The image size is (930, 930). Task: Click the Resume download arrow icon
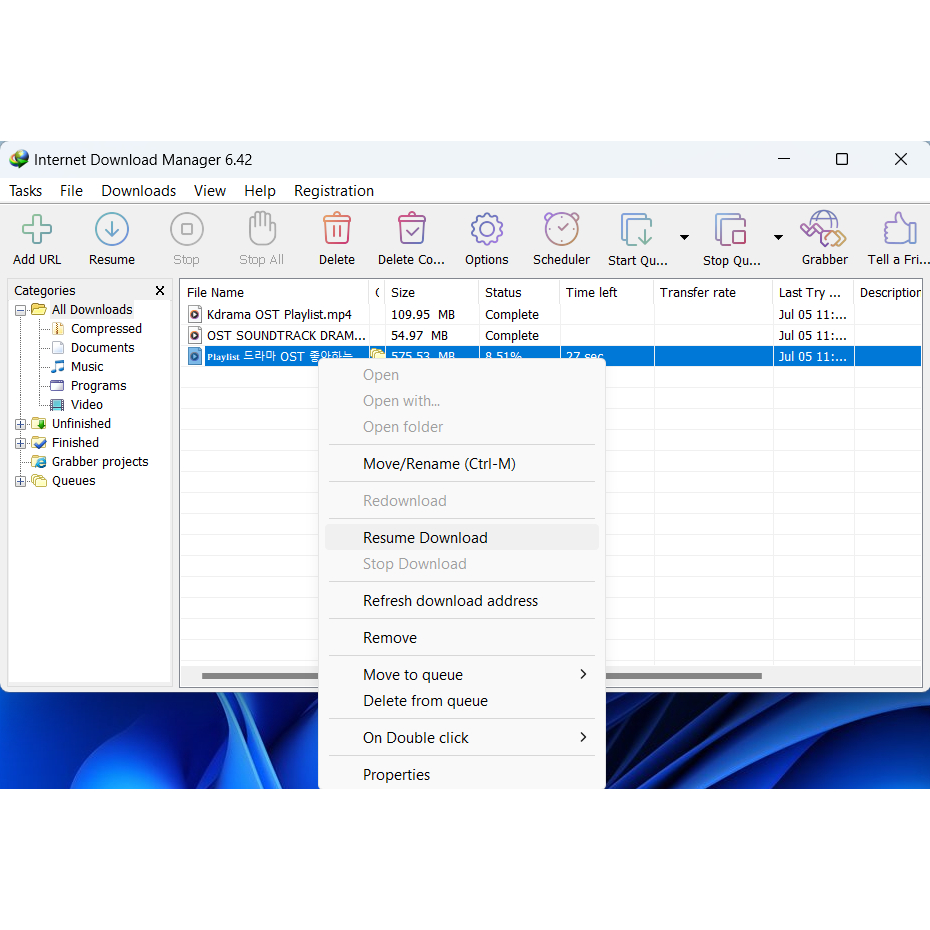(x=112, y=230)
